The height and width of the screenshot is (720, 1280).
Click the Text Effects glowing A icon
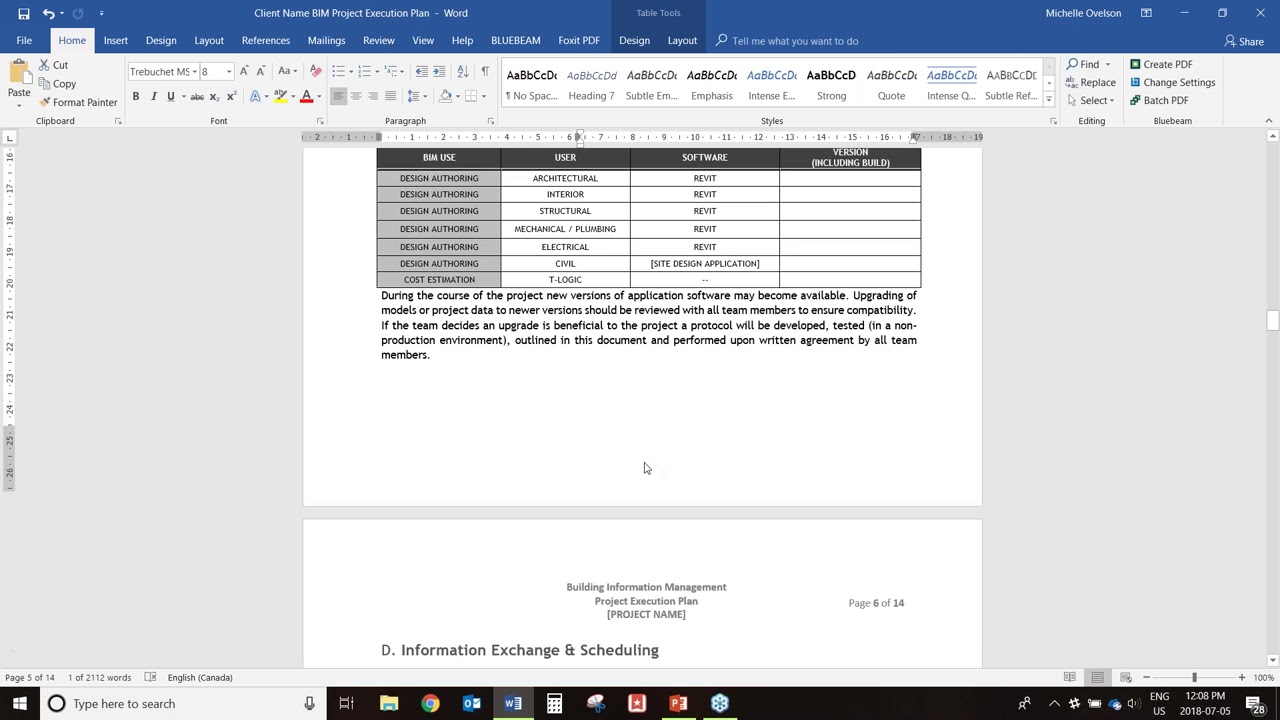click(x=255, y=96)
